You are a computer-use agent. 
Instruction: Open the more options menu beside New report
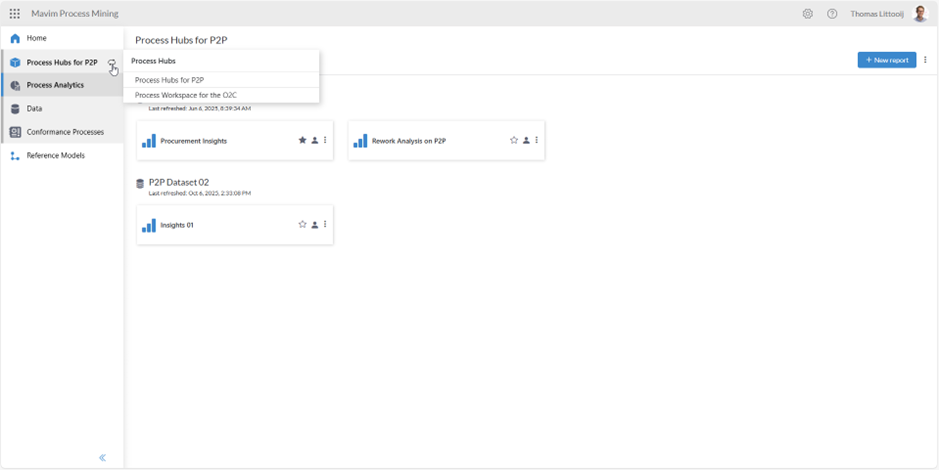925,60
